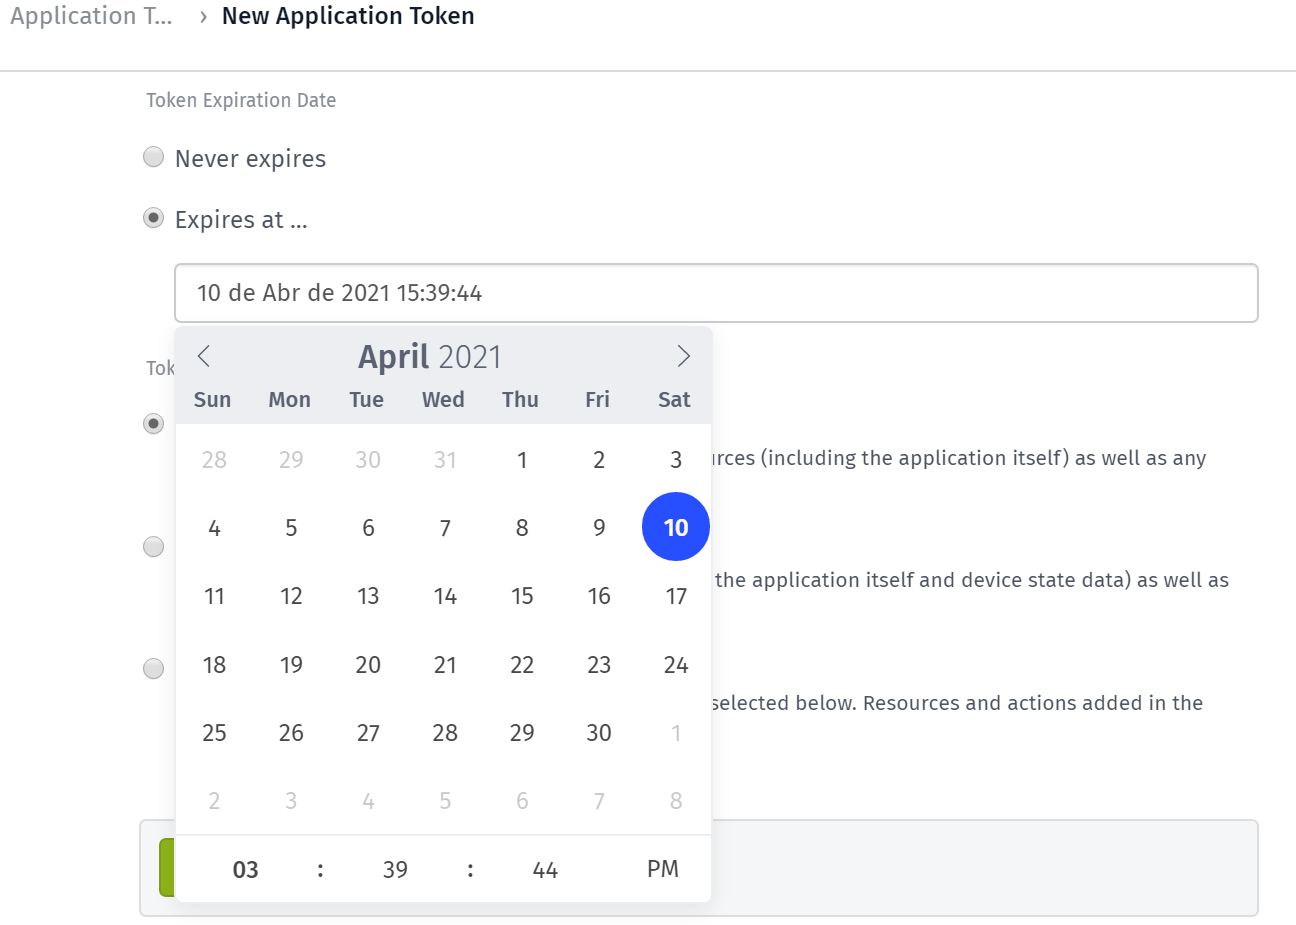Select the Expires at radio button
The image size is (1296, 925).
(x=153, y=218)
